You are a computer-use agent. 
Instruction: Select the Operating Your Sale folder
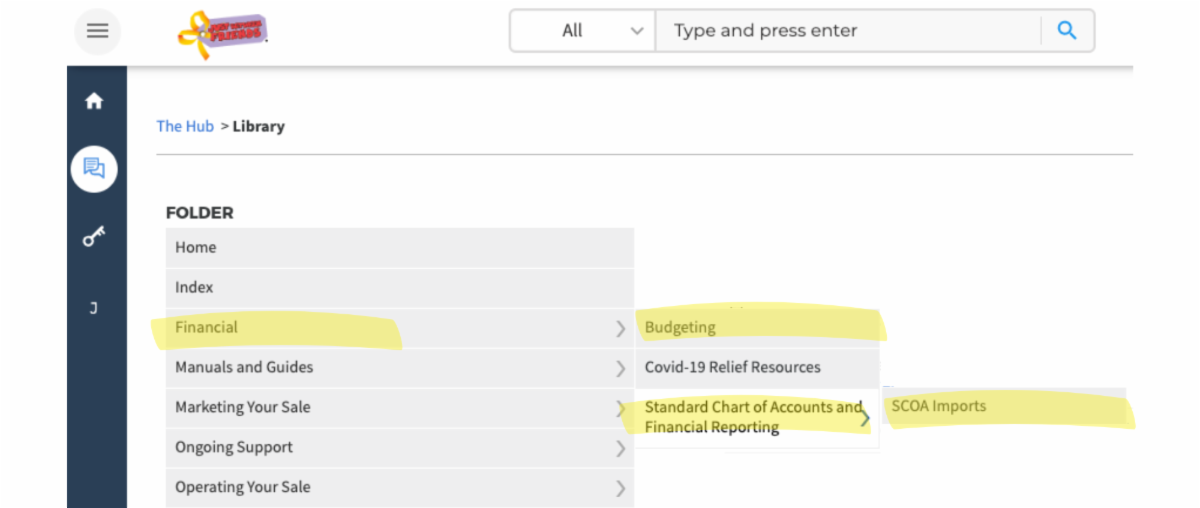pyautogui.click(x=243, y=487)
